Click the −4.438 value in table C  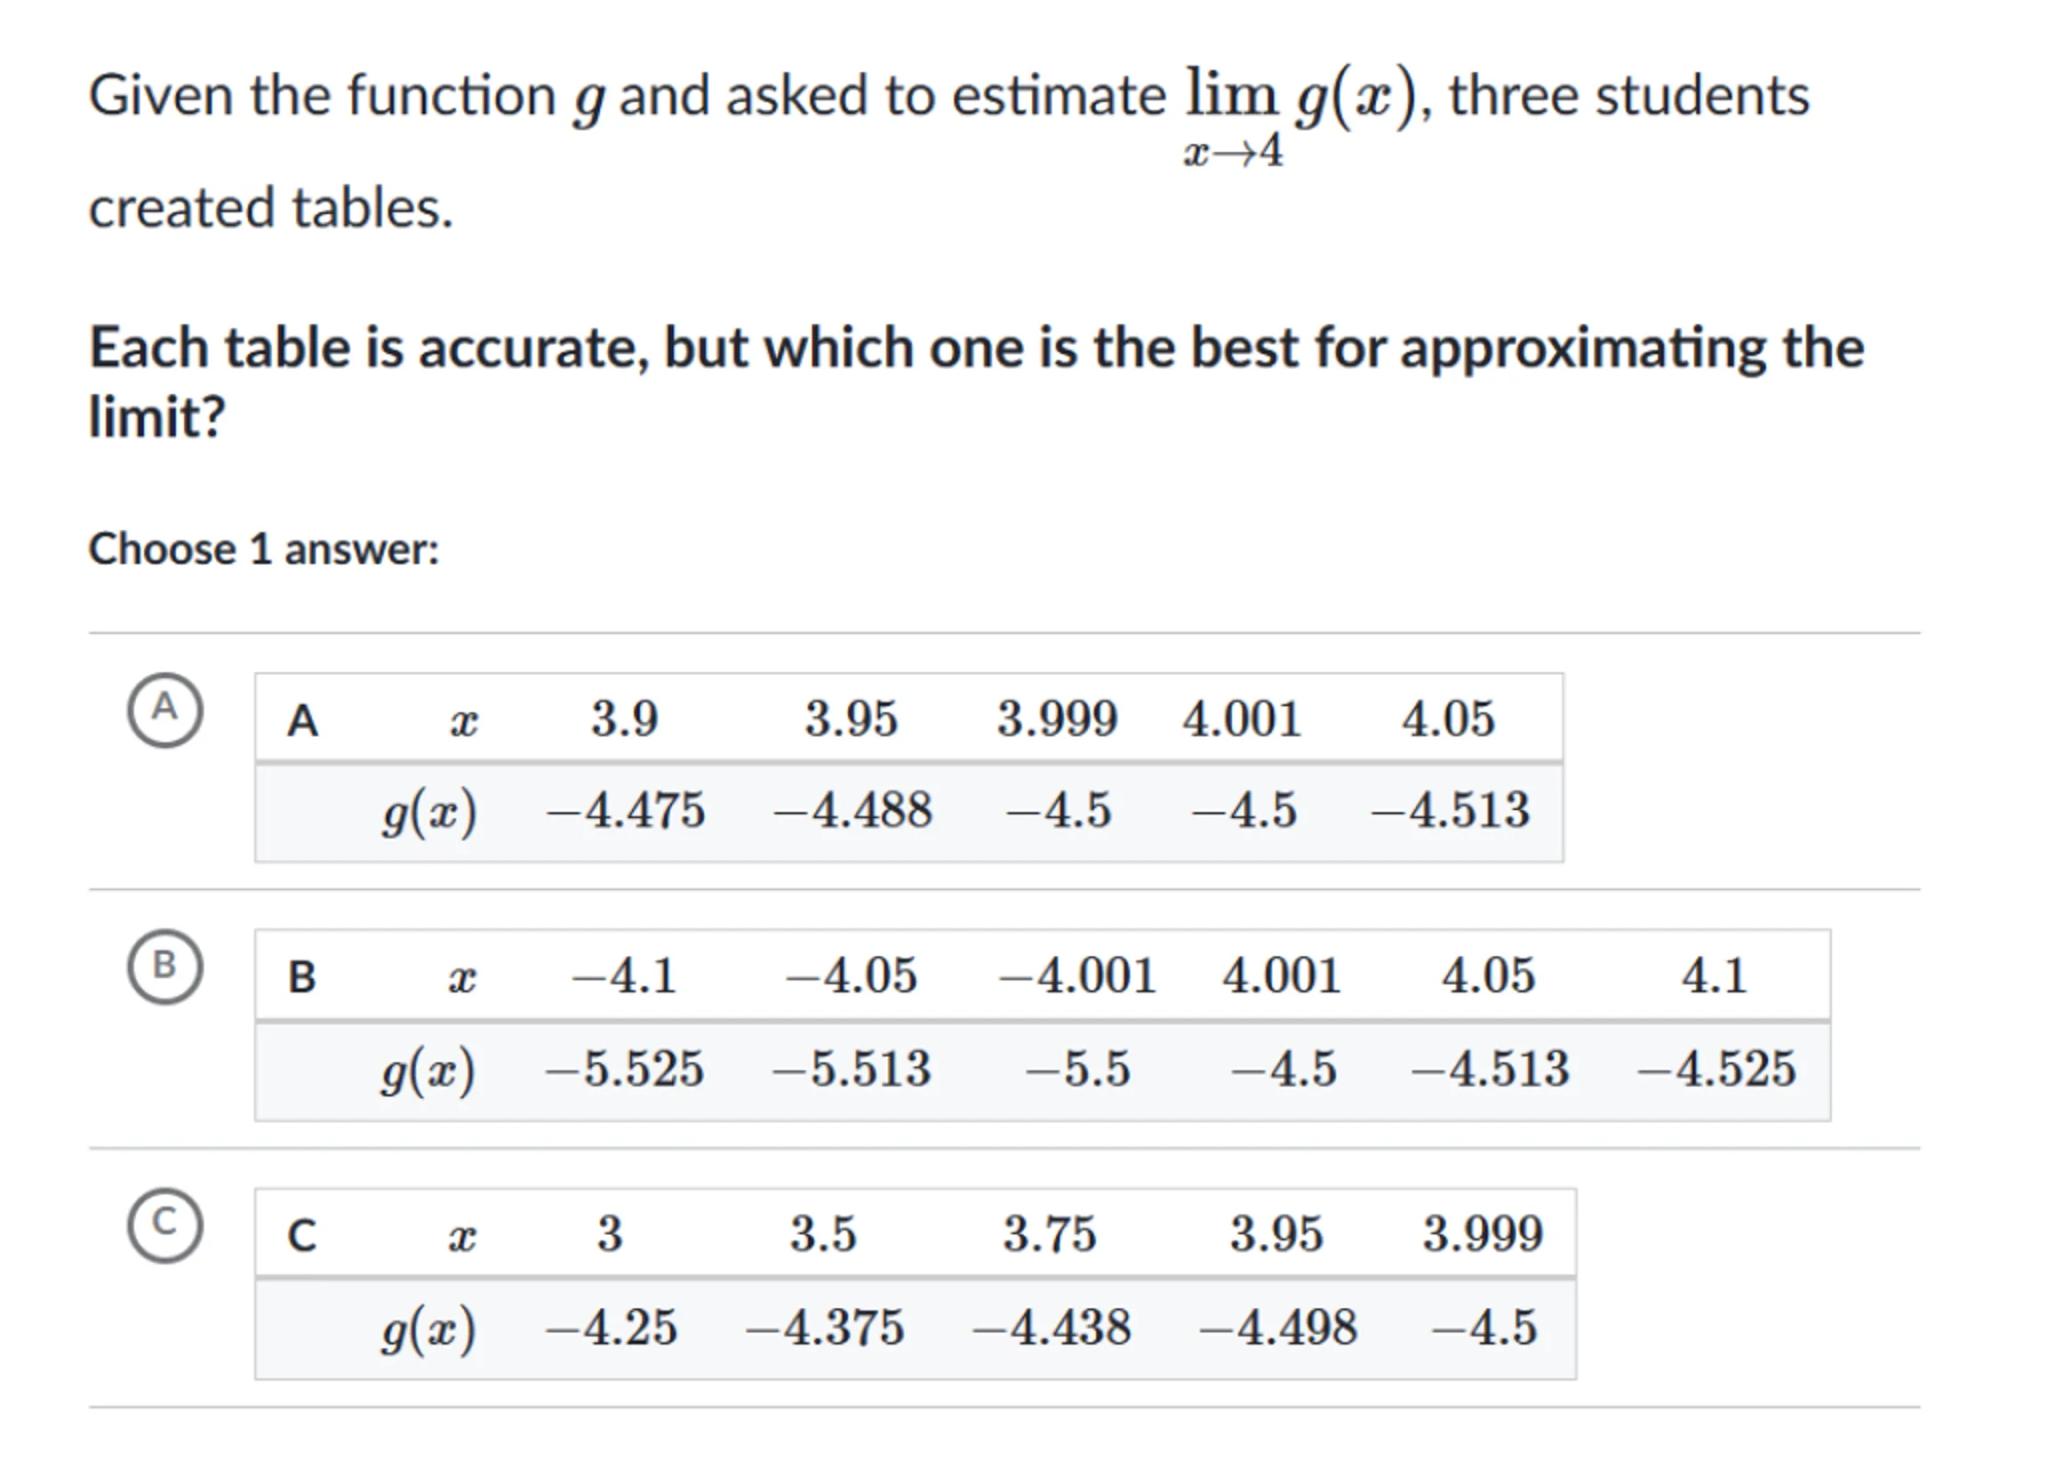pyautogui.click(x=1051, y=1328)
